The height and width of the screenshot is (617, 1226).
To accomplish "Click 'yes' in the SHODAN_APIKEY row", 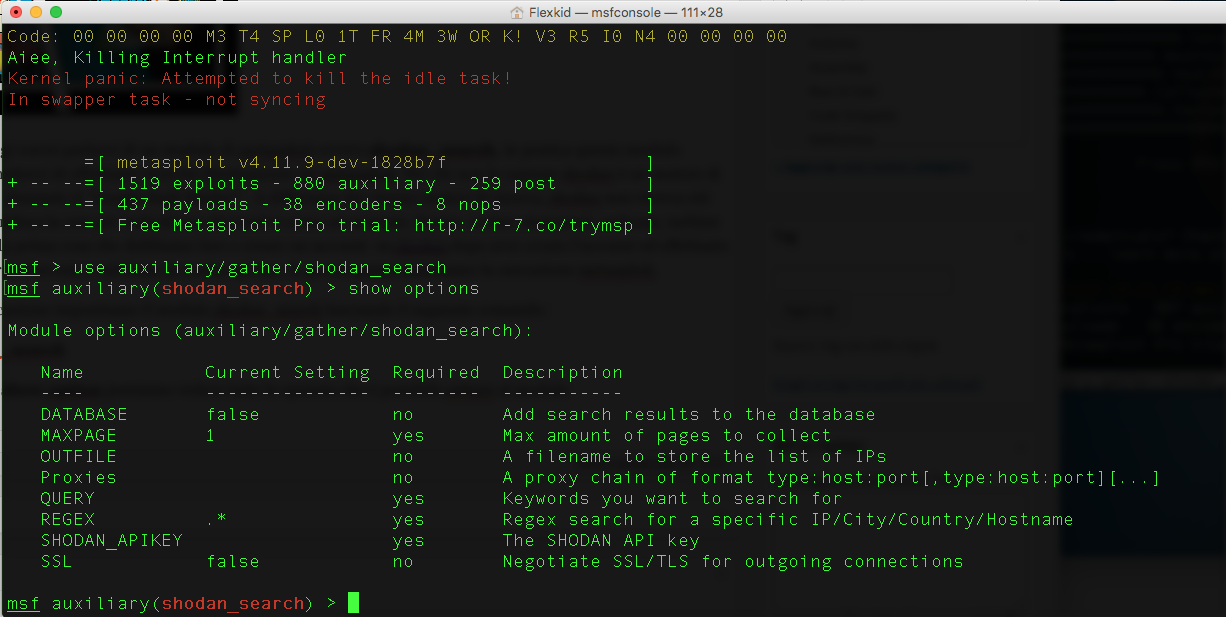I will click(x=408, y=540).
